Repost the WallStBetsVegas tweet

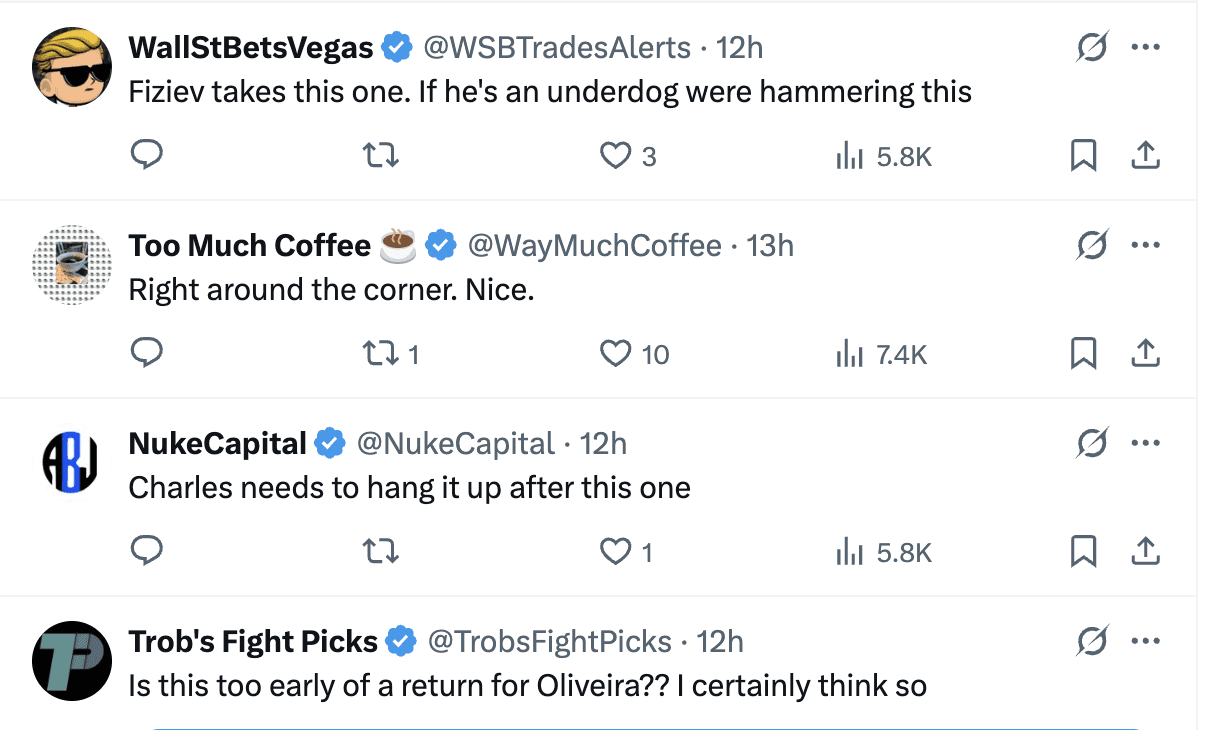click(381, 156)
